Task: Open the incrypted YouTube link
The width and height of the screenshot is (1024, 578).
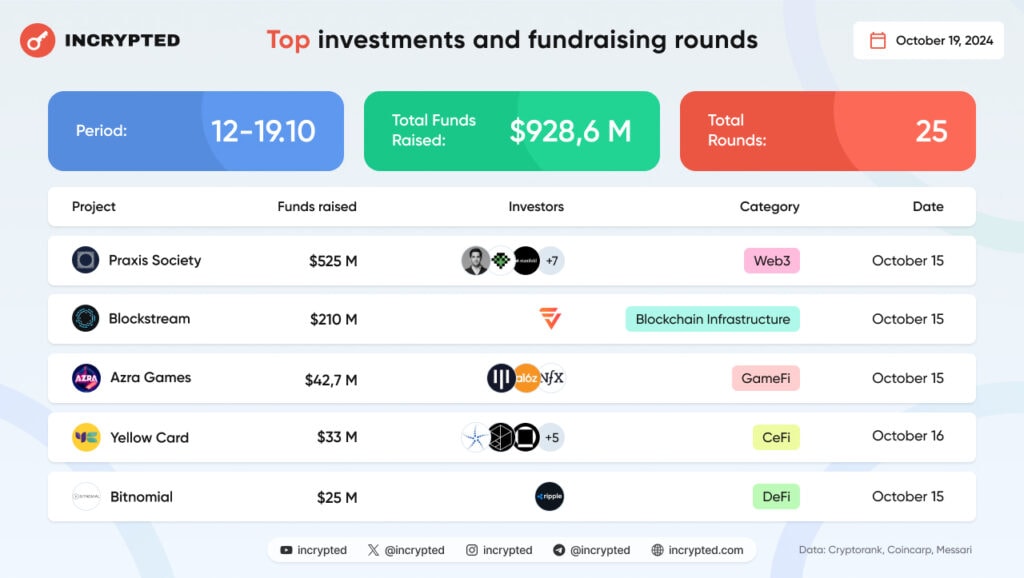Action: [314, 550]
